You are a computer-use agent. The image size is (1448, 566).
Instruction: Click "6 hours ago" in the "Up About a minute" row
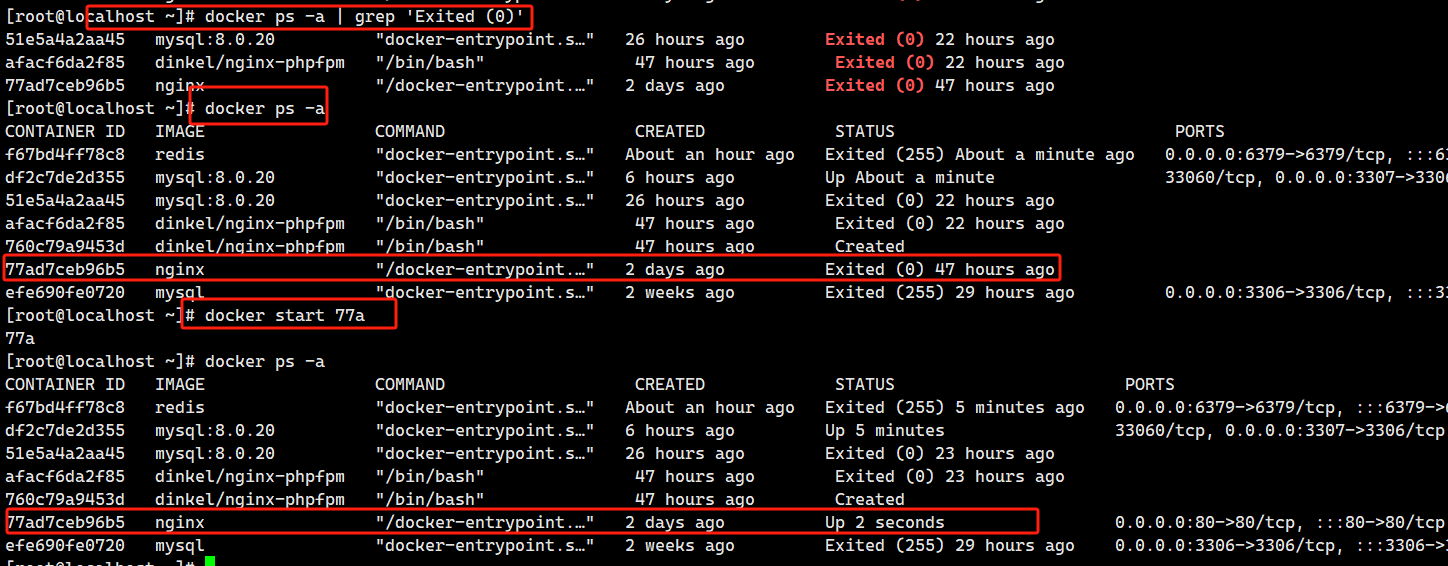[680, 178]
